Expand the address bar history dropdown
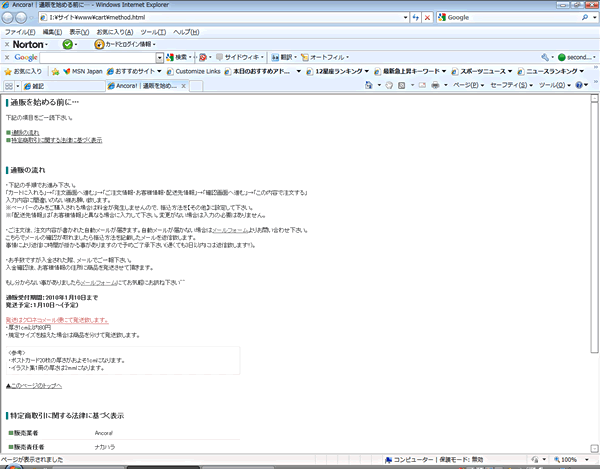Viewport: 600px width, 469px height. 405,17
